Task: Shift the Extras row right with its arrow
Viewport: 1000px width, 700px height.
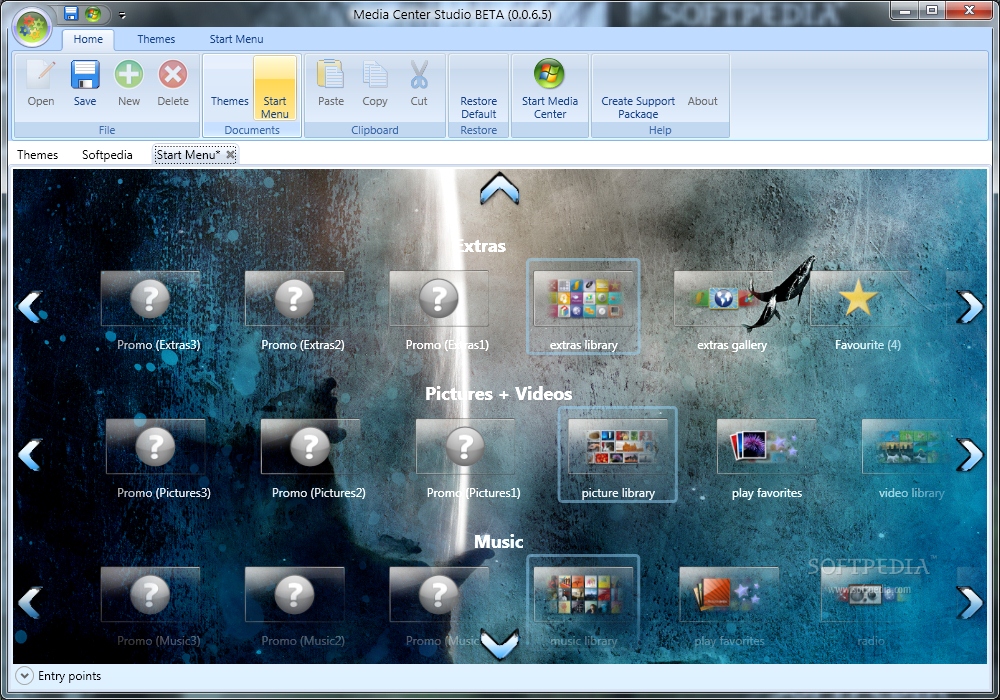Action: pos(969,307)
